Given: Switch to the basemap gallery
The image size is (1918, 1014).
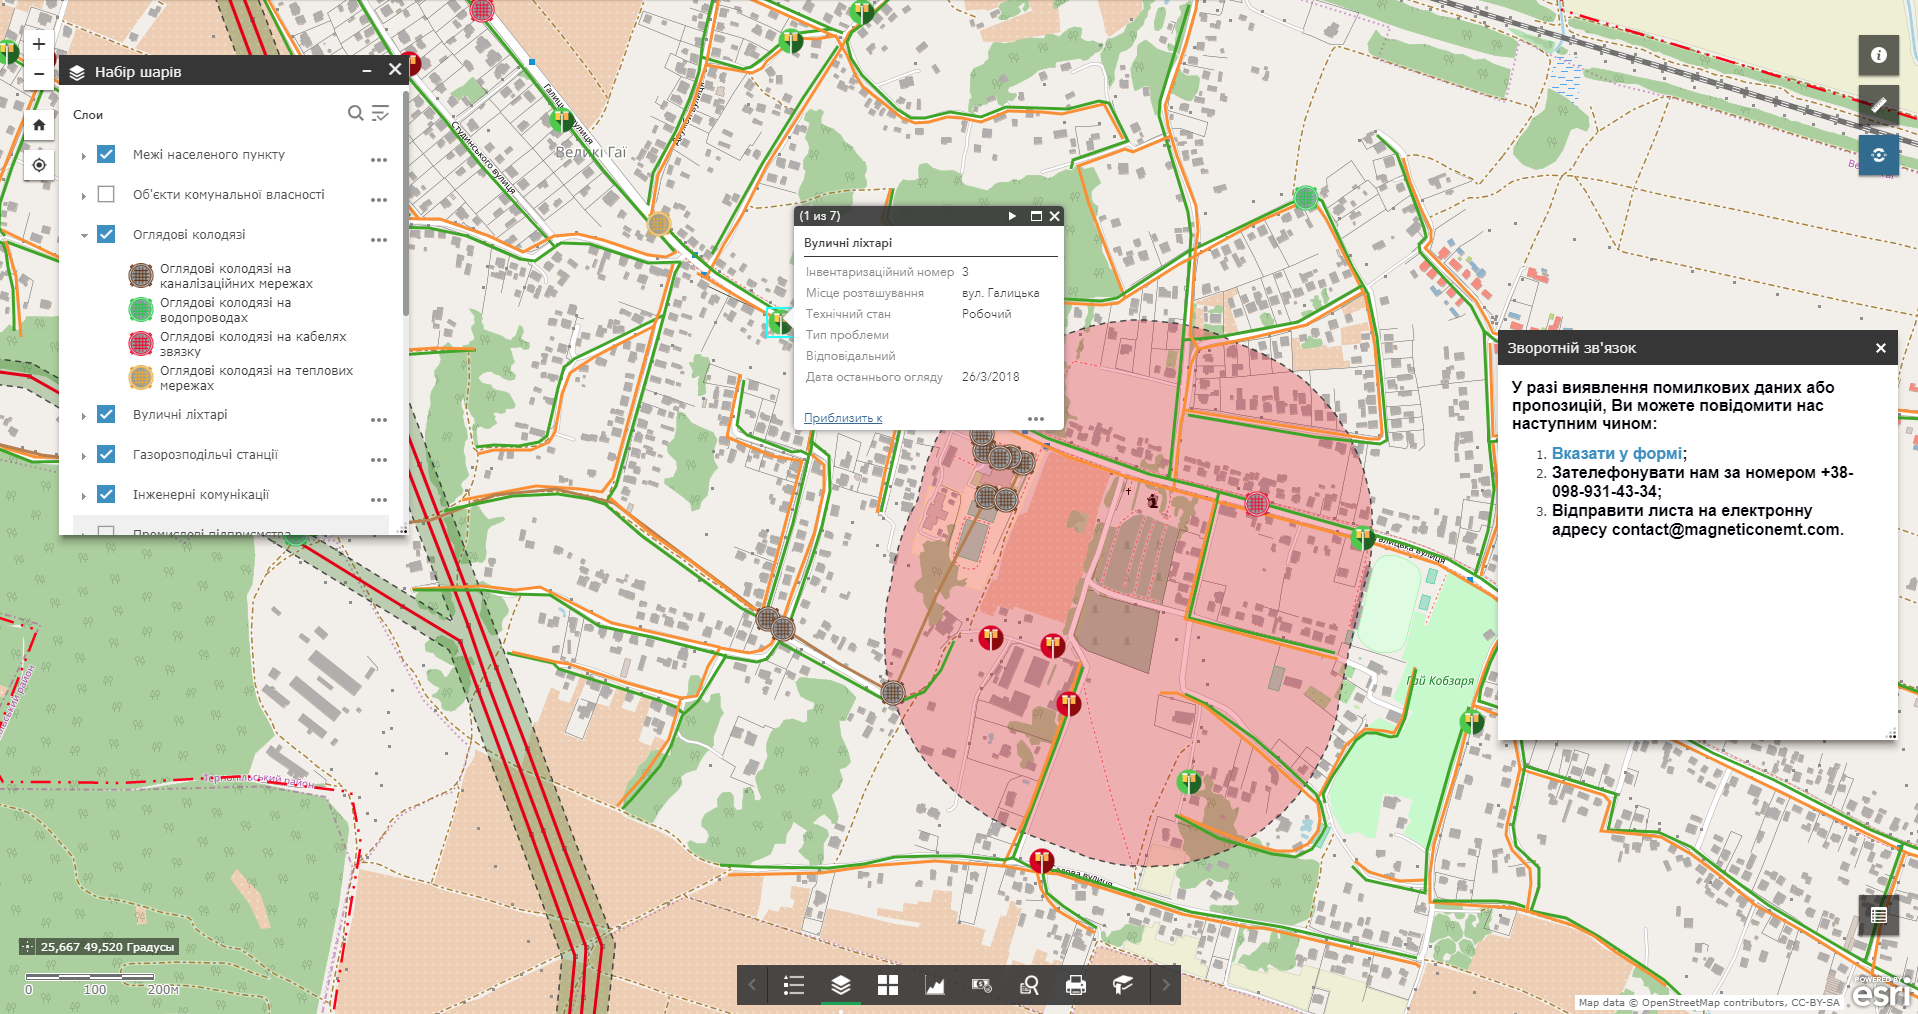Looking at the screenshot, I should click(x=887, y=985).
